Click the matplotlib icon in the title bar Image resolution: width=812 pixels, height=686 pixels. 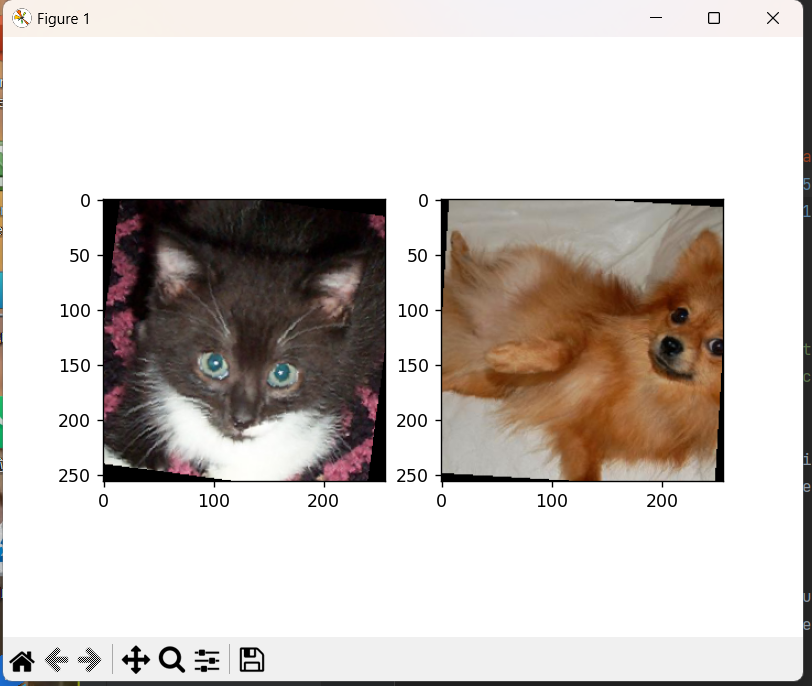20,17
